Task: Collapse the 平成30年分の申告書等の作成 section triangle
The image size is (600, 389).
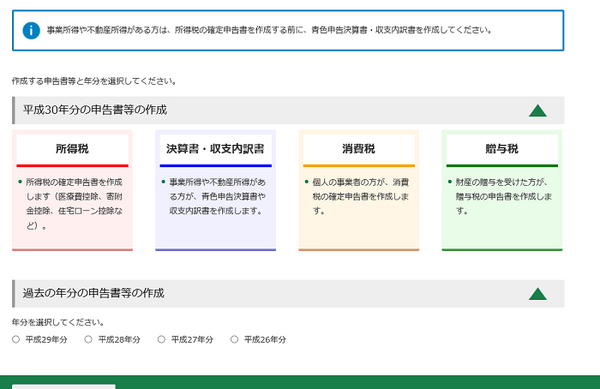Action: (x=538, y=111)
